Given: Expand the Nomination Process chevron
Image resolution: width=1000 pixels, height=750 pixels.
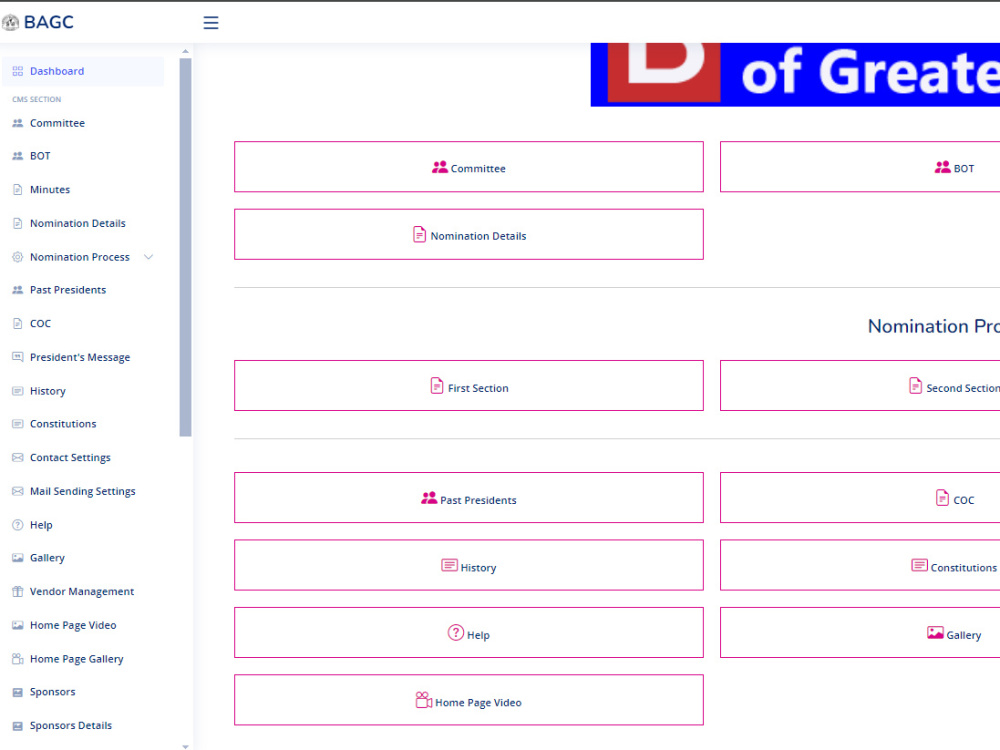Looking at the screenshot, I should click(149, 257).
